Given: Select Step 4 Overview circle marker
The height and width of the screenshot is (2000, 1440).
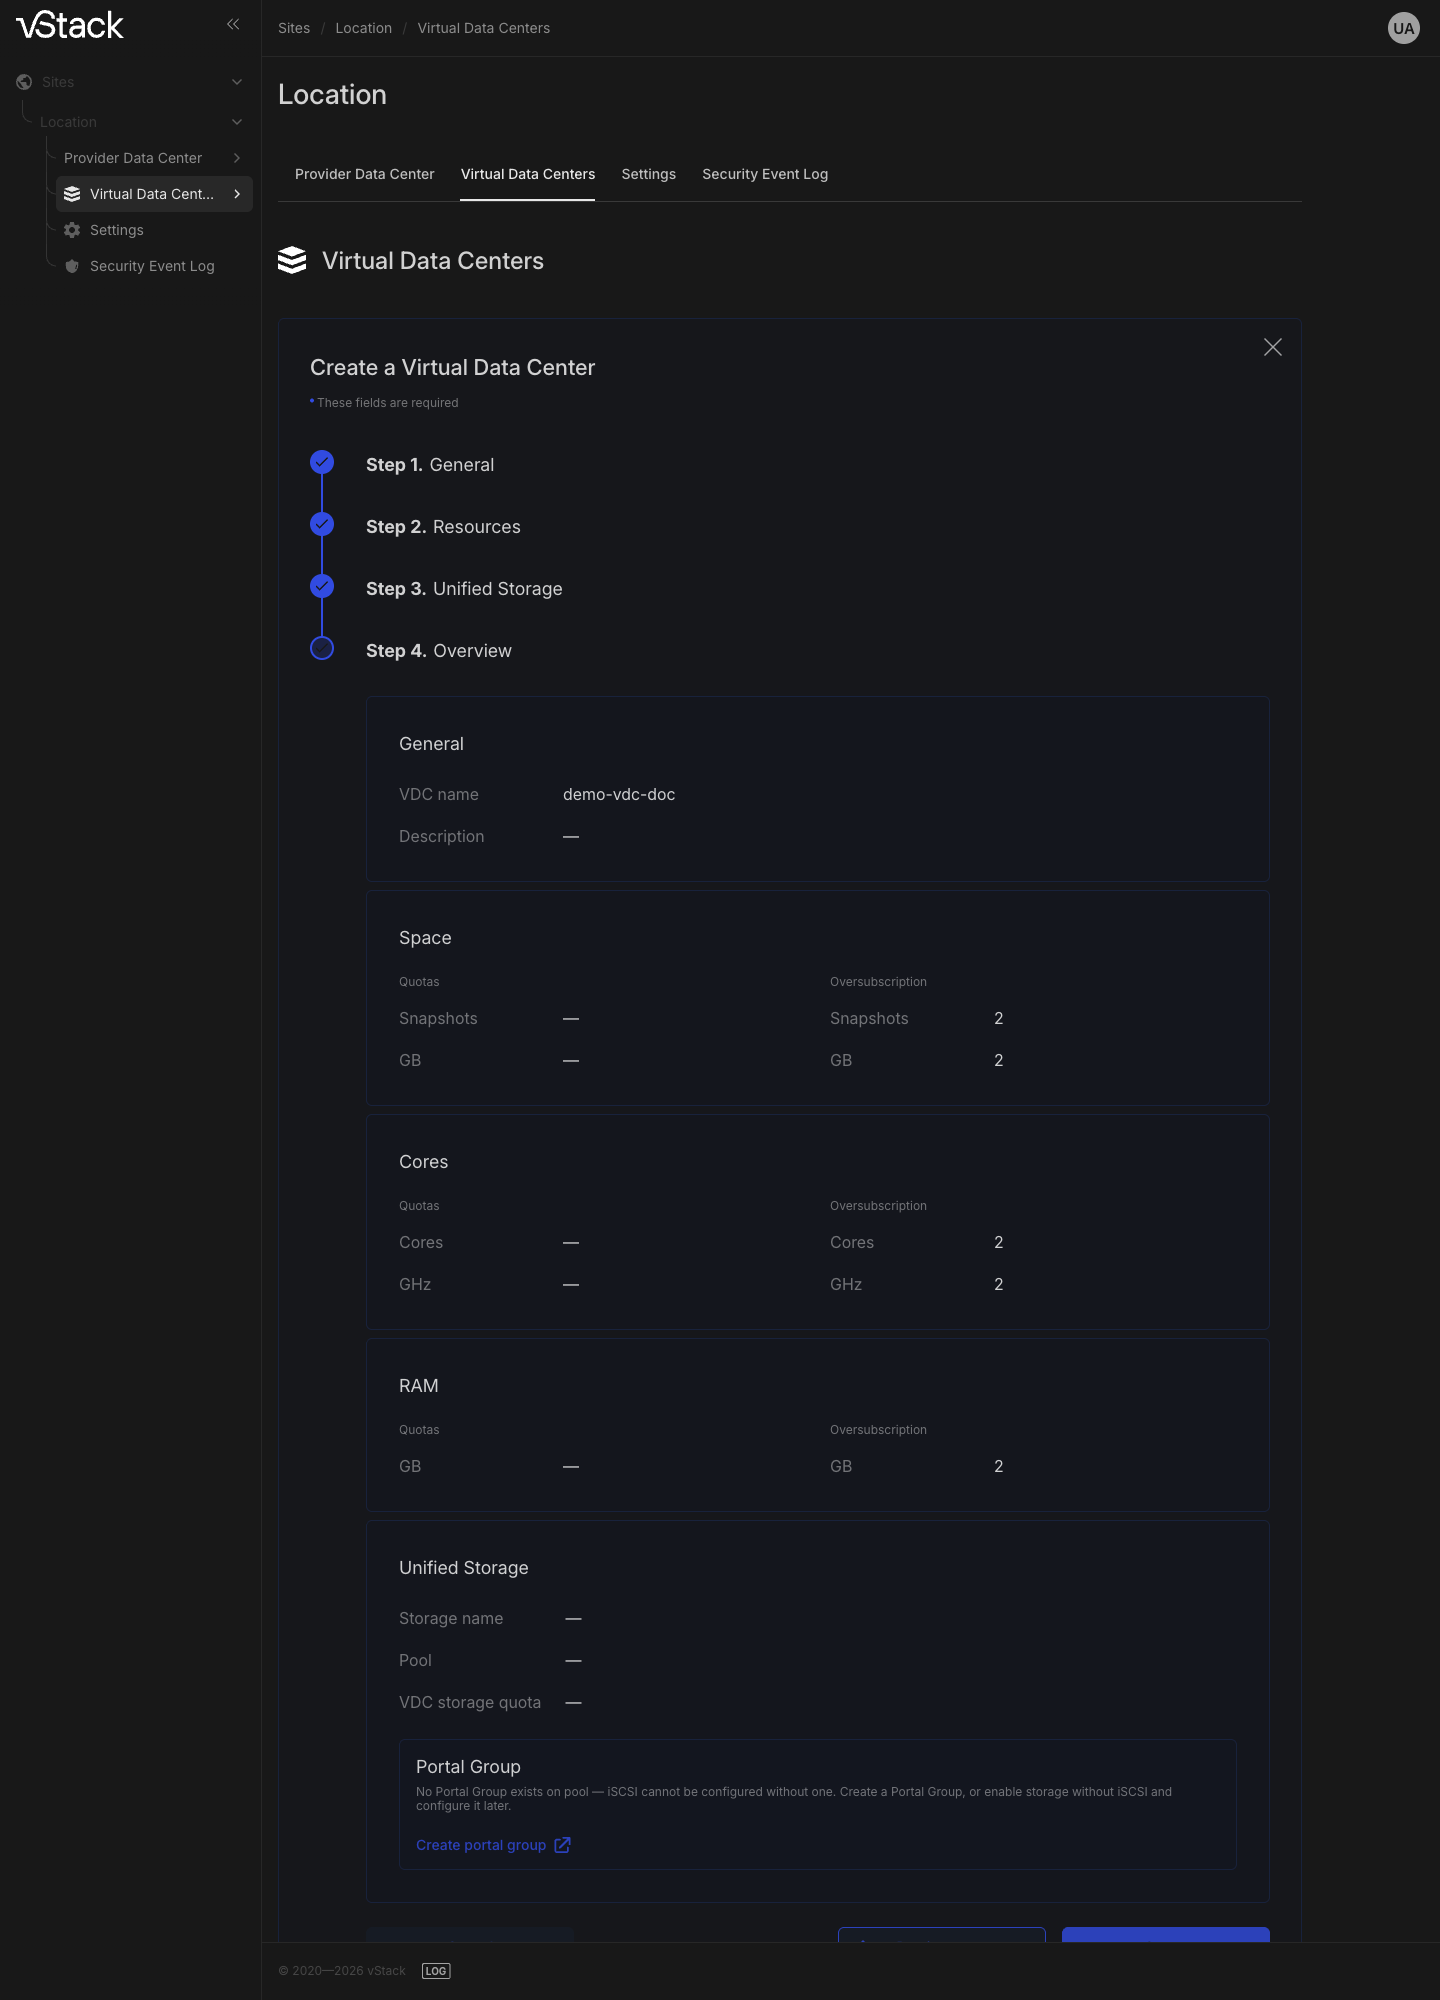Looking at the screenshot, I should click(x=322, y=648).
